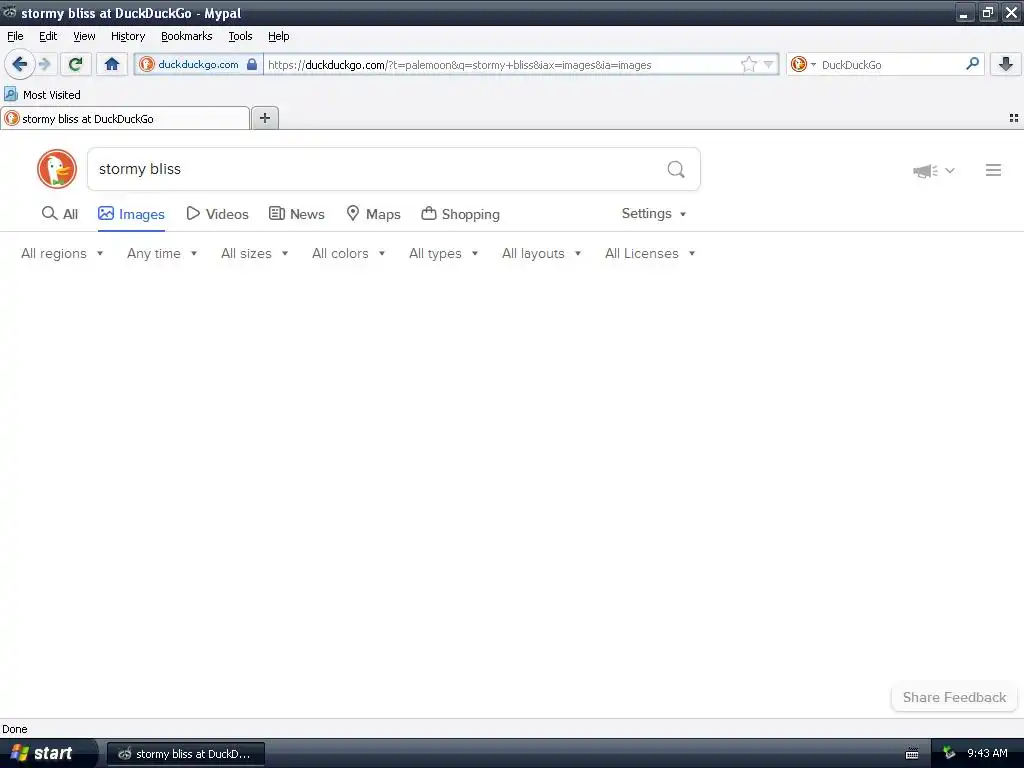Image resolution: width=1024 pixels, height=768 pixels.
Task: Open the Maps tab
Action: [373, 214]
